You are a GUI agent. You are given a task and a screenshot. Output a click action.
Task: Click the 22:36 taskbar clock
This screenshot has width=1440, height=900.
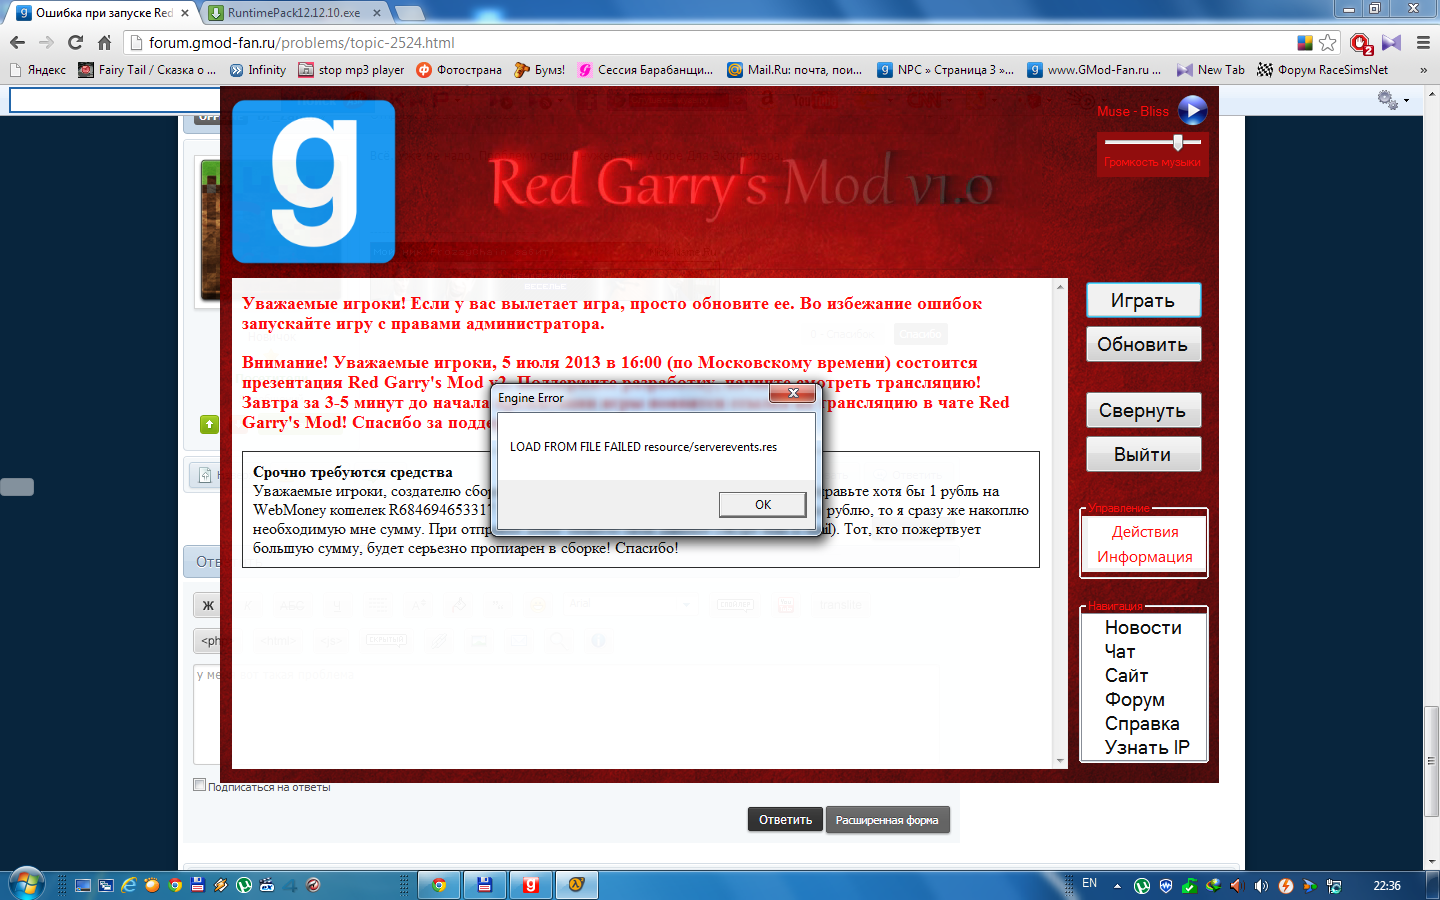coord(1387,886)
